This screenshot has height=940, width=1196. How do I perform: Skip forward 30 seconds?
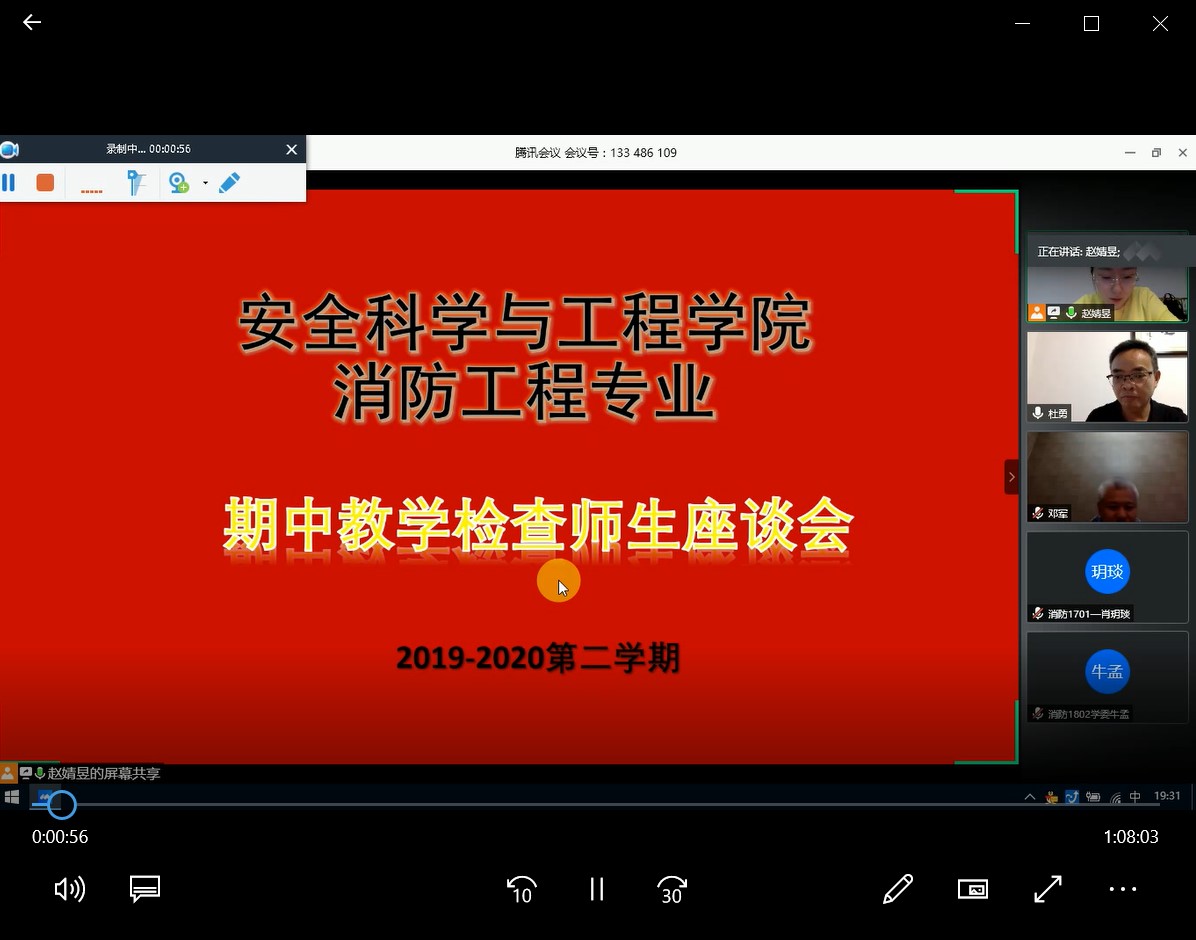672,889
